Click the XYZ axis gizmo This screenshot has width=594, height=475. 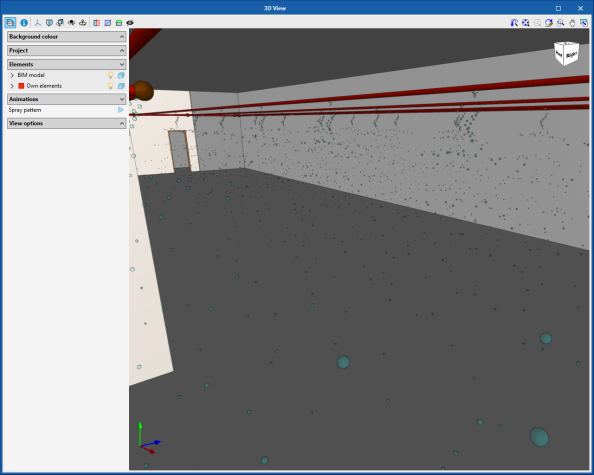coord(150,438)
